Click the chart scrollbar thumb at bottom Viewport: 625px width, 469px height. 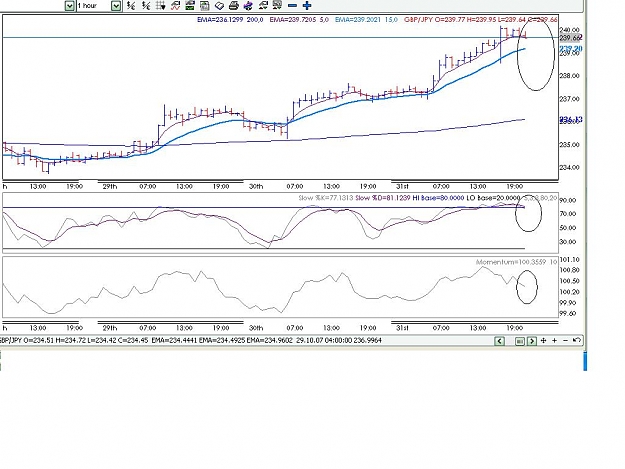coord(519,341)
